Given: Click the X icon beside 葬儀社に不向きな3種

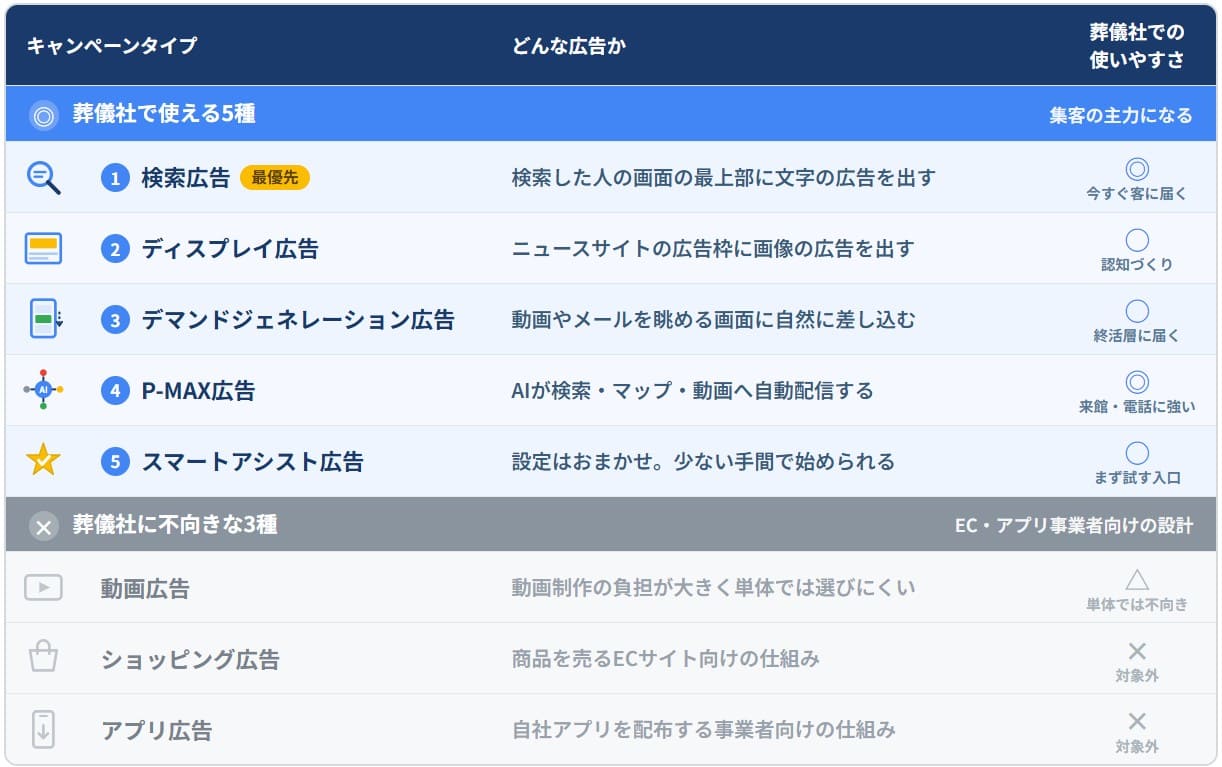Looking at the screenshot, I should (43, 526).
